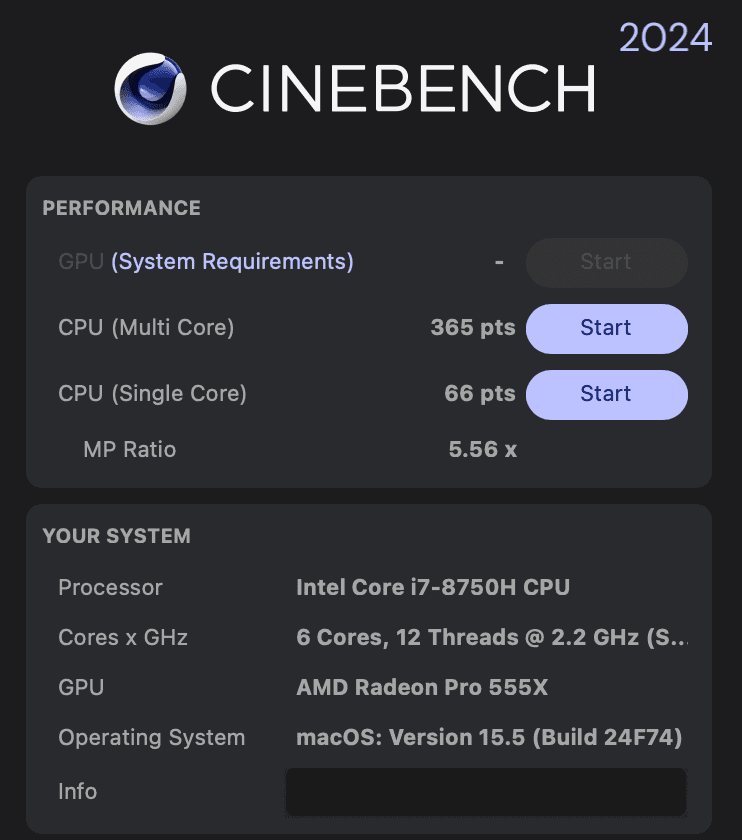Click the 5.56 x MP Ratio value
Image resolution: width=742 pixels, height=840 pixels.
[482, 450]
